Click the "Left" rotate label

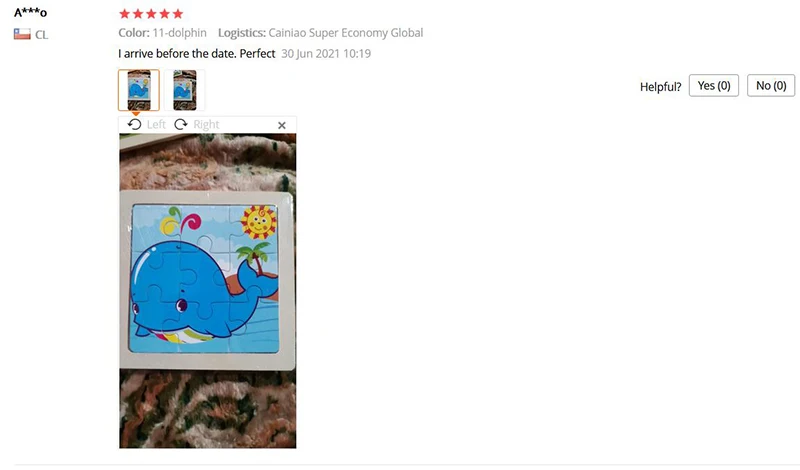(x=156, y=125)
